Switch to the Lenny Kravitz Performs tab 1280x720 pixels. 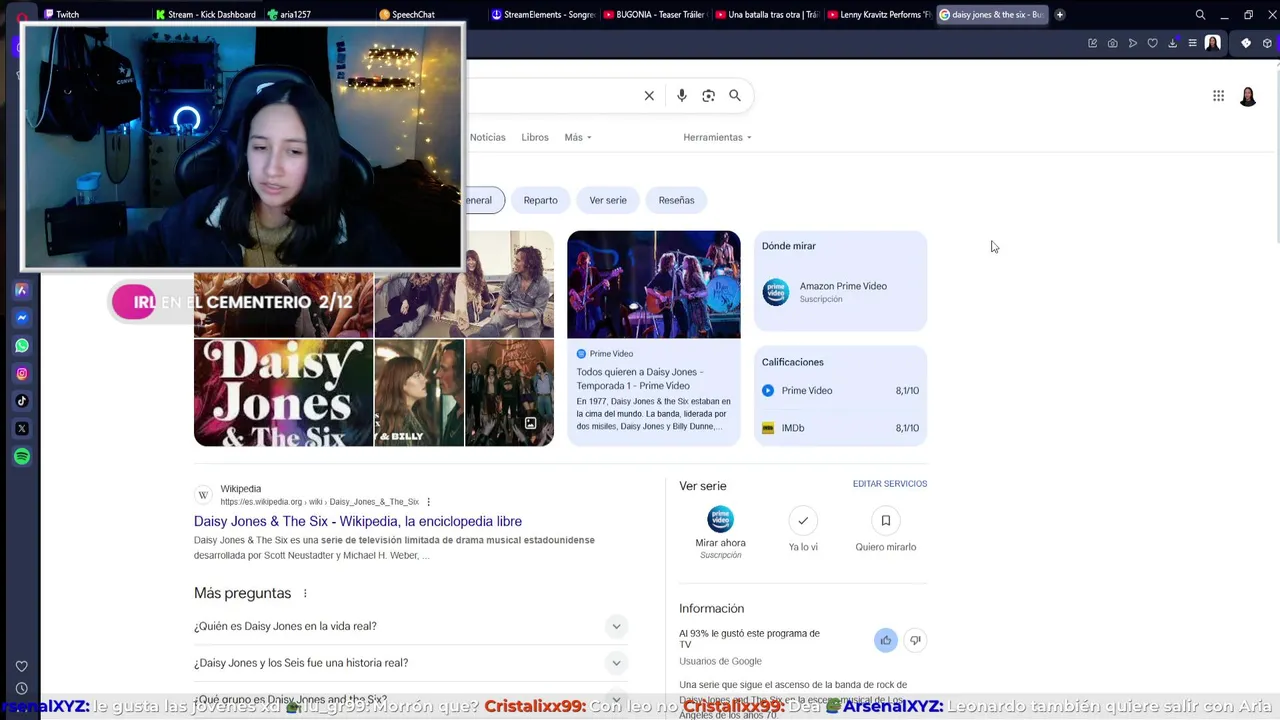(x=879, y=15)
